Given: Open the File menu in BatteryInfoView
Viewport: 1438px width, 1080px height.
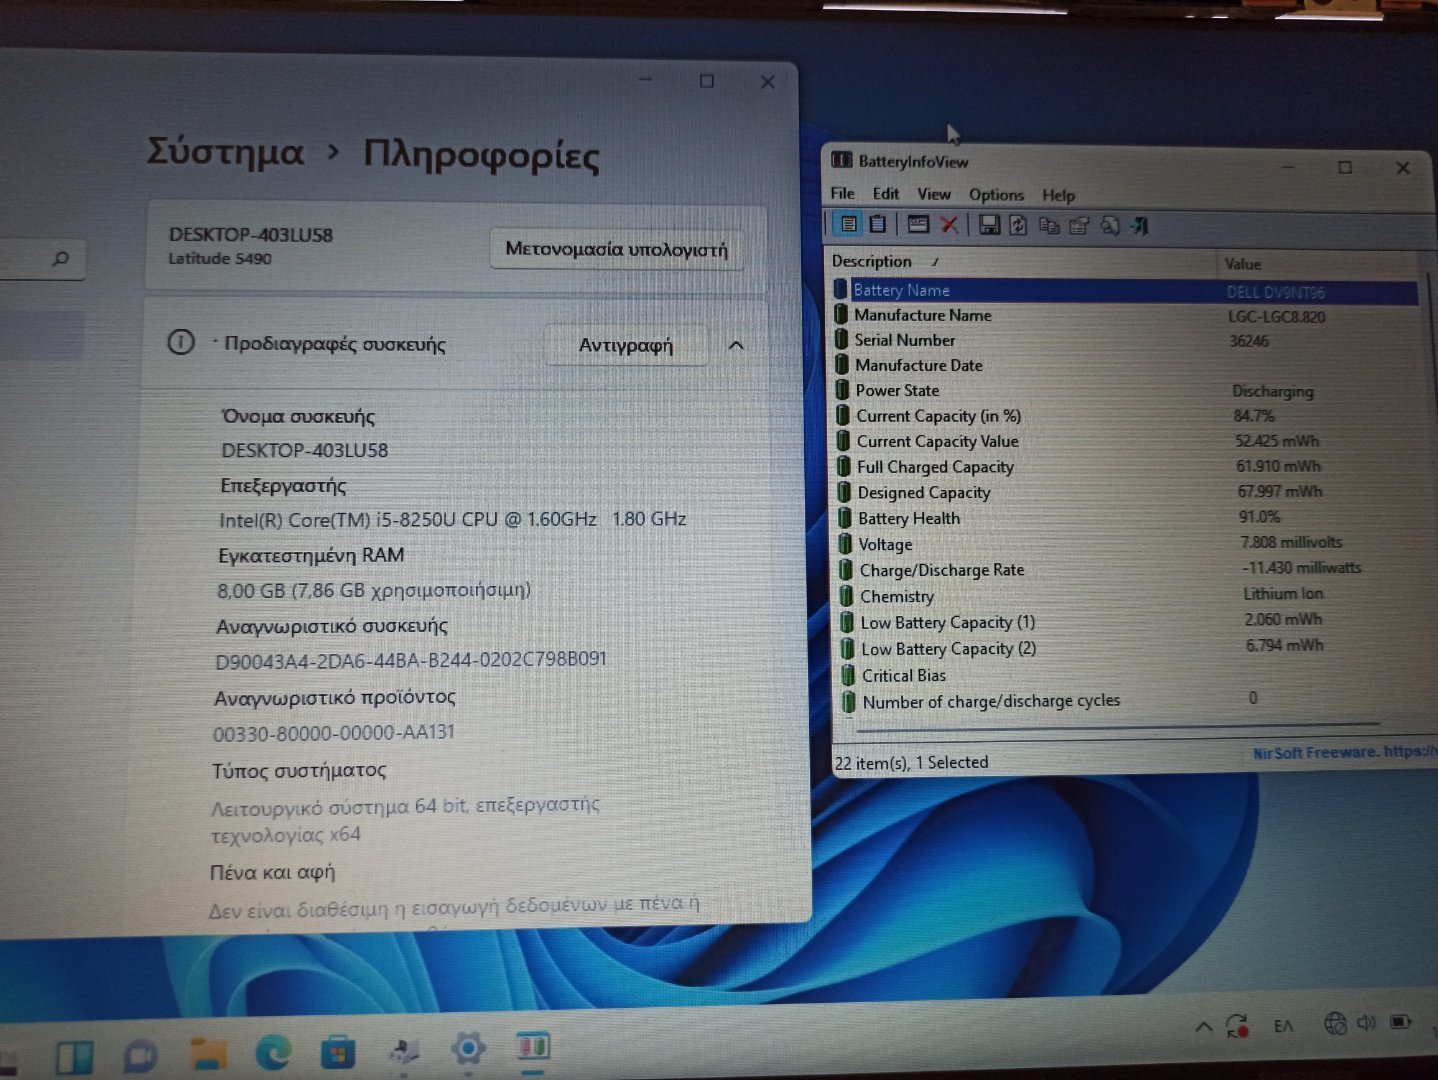Looking at the screenshot, I should 843,193.
